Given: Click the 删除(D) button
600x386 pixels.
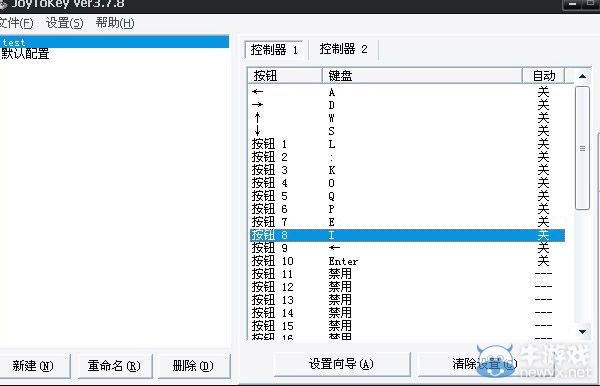Looking at the screenshot, I should click(194, 366).
